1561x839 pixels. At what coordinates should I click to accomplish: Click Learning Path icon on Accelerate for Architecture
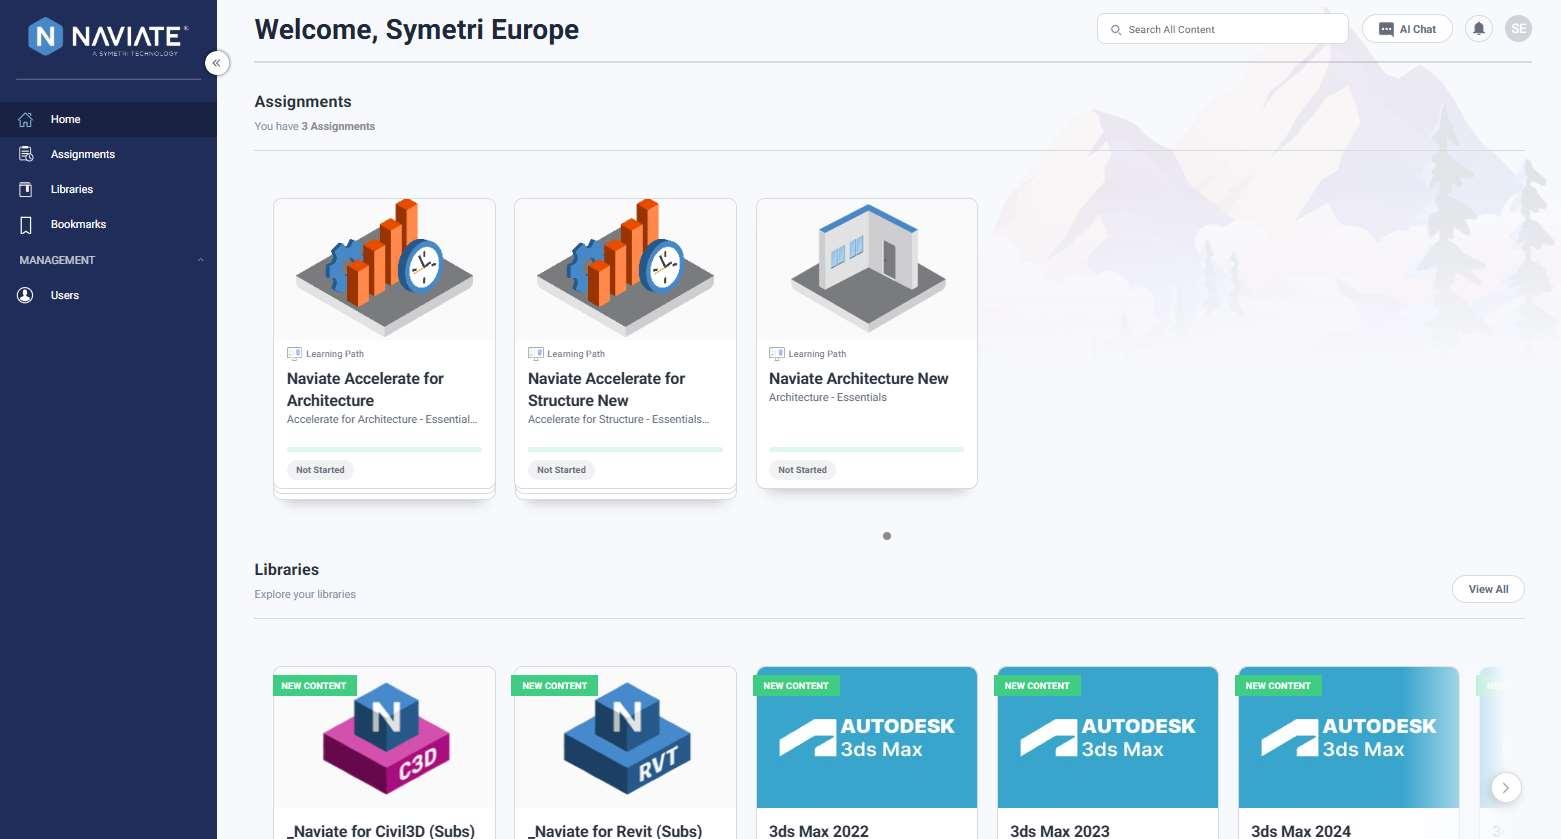[294, 354]
